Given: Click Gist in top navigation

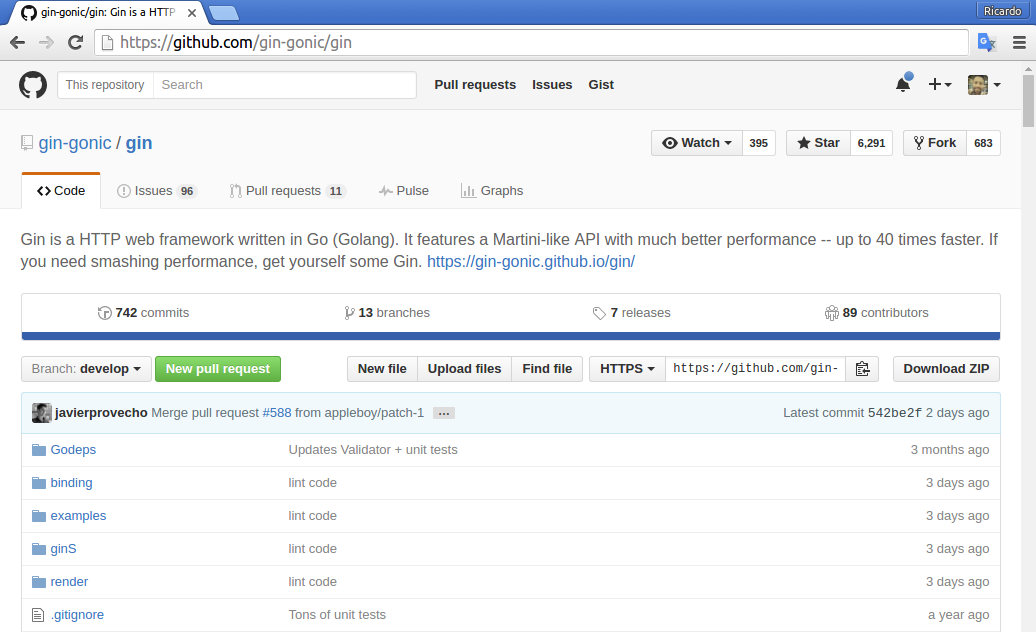Looking at the screenshot, I should pos(601,85).
